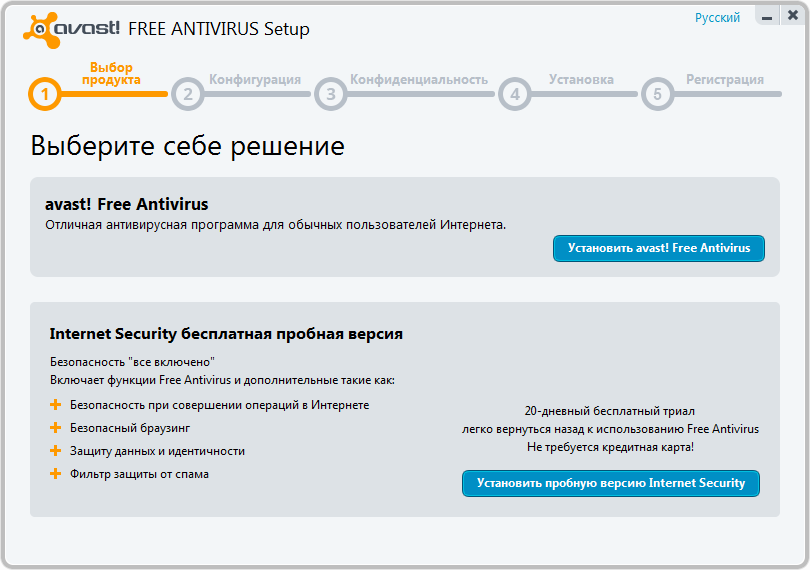Open the Русский language selector

pos(717,18)
